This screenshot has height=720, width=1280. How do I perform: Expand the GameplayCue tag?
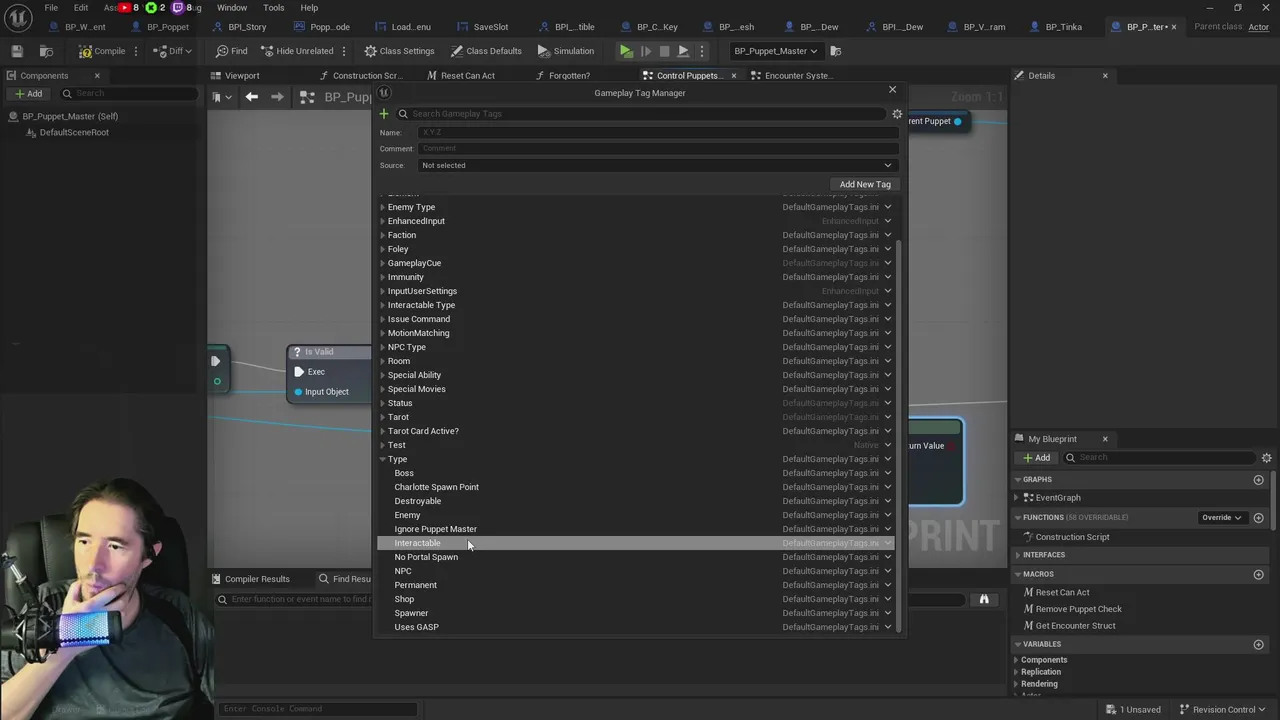[x=382, y=263]
